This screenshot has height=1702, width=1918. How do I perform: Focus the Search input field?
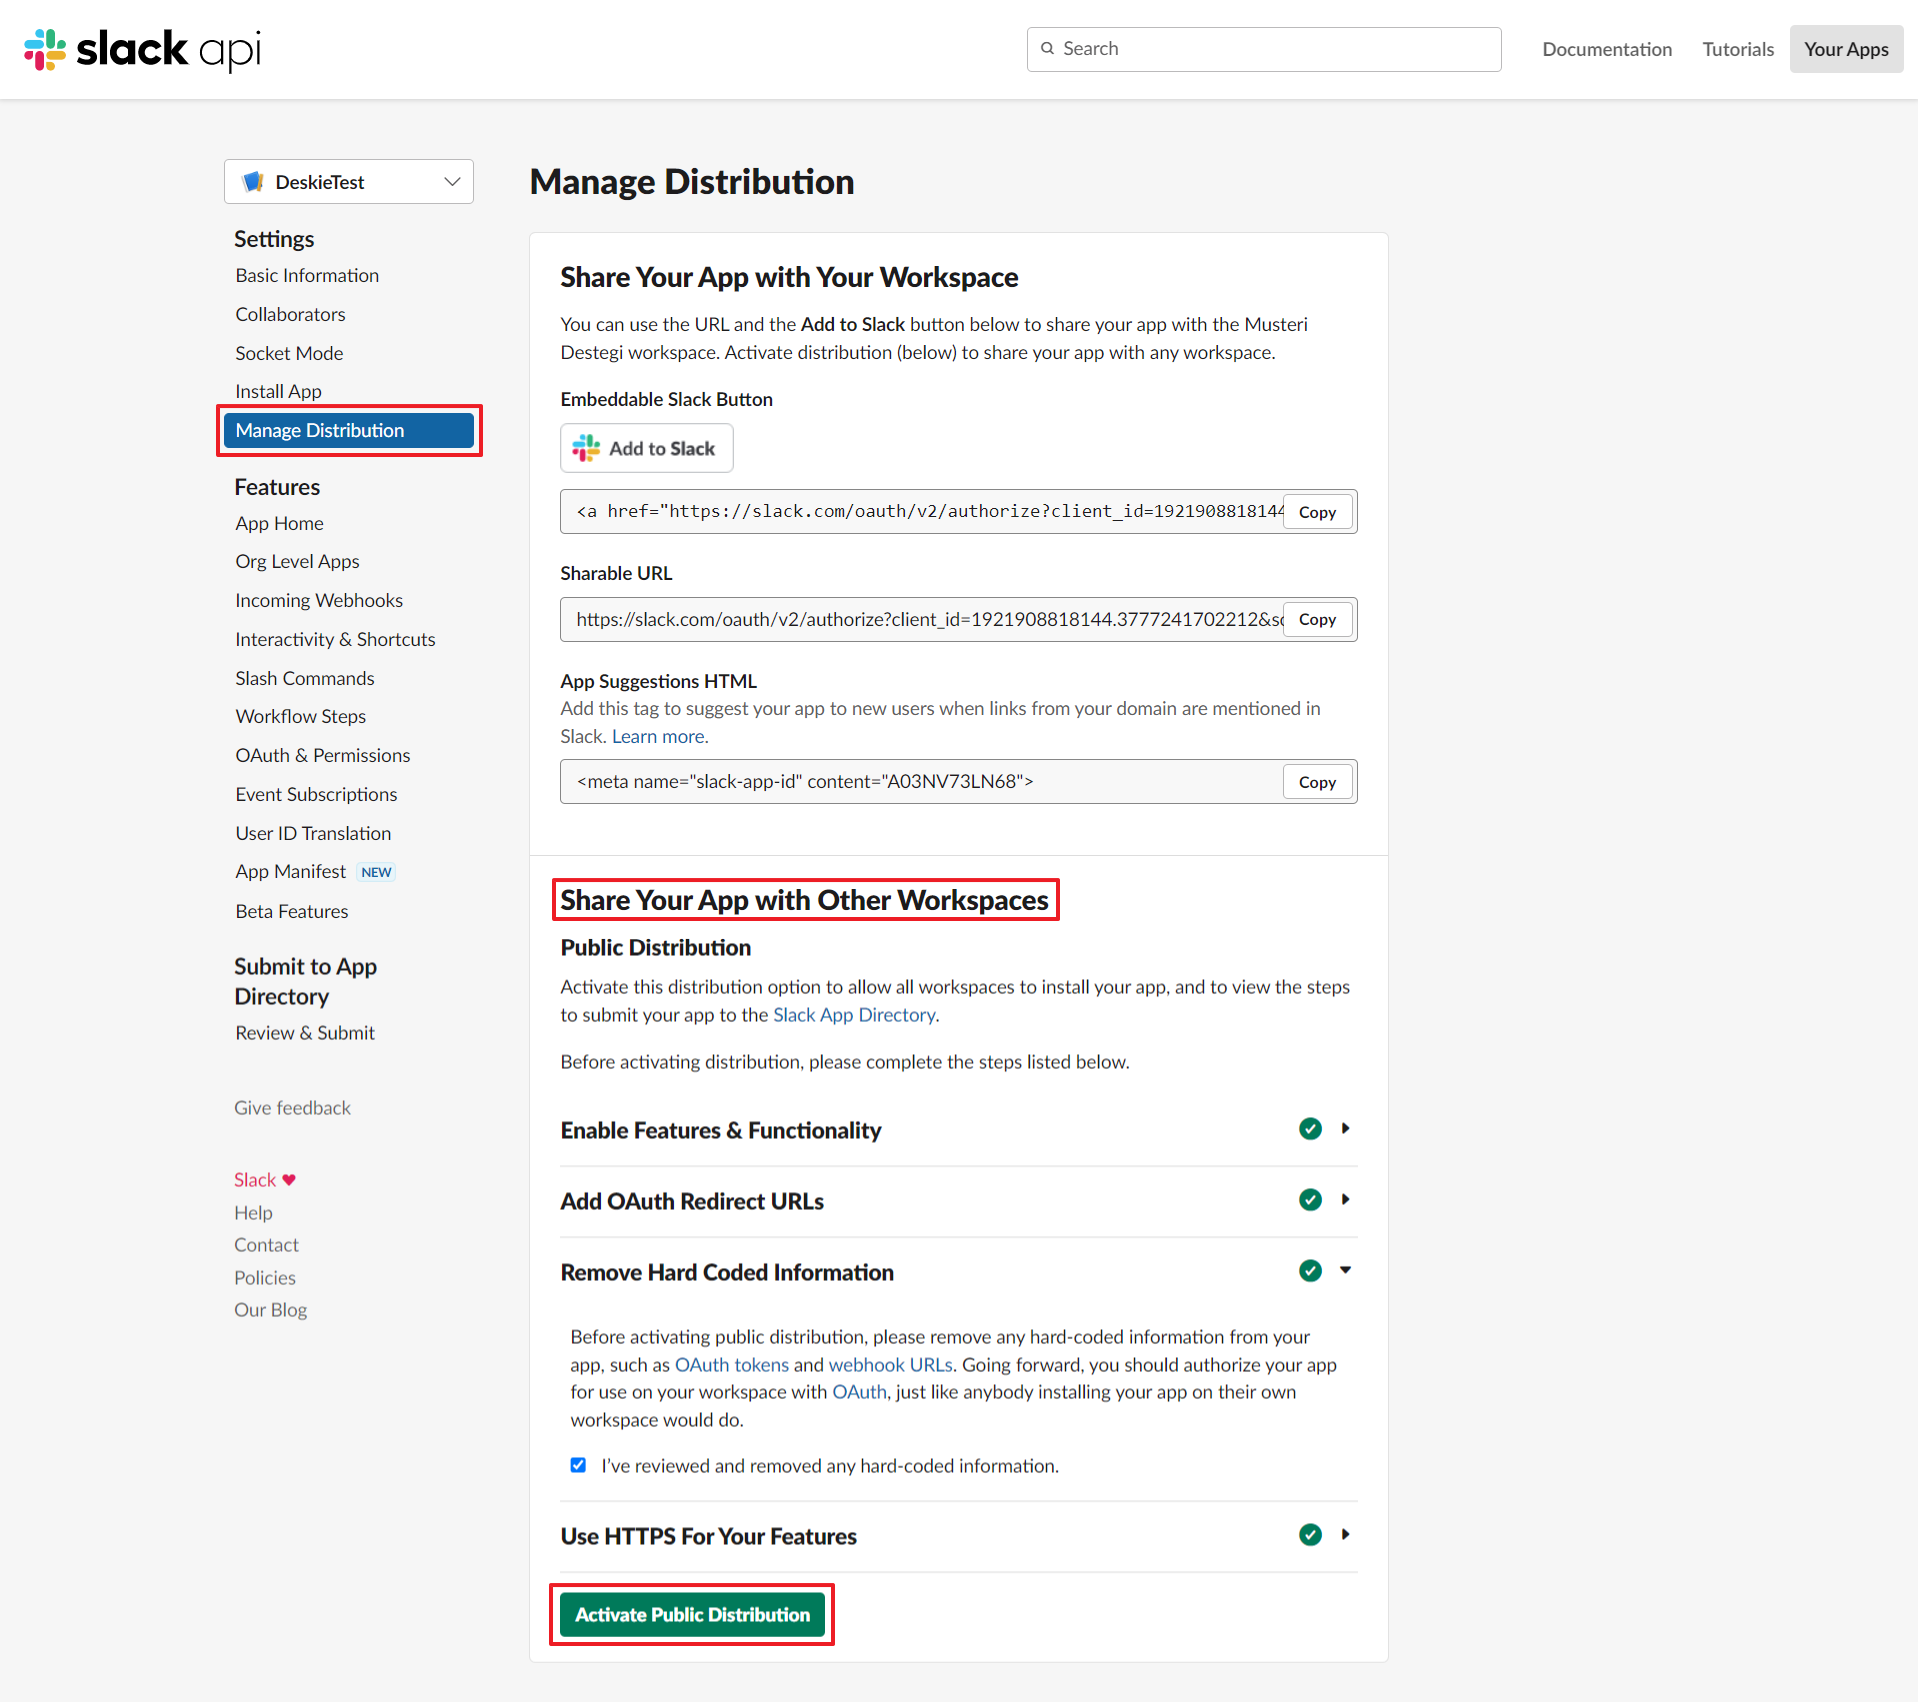point(1263,49)
